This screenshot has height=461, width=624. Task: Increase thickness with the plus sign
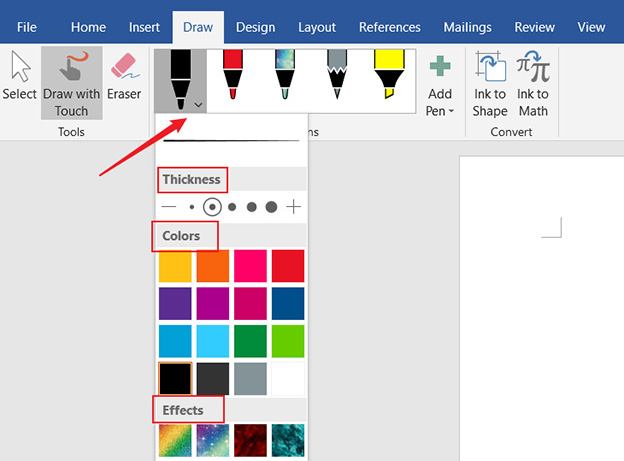coord(293,207)
